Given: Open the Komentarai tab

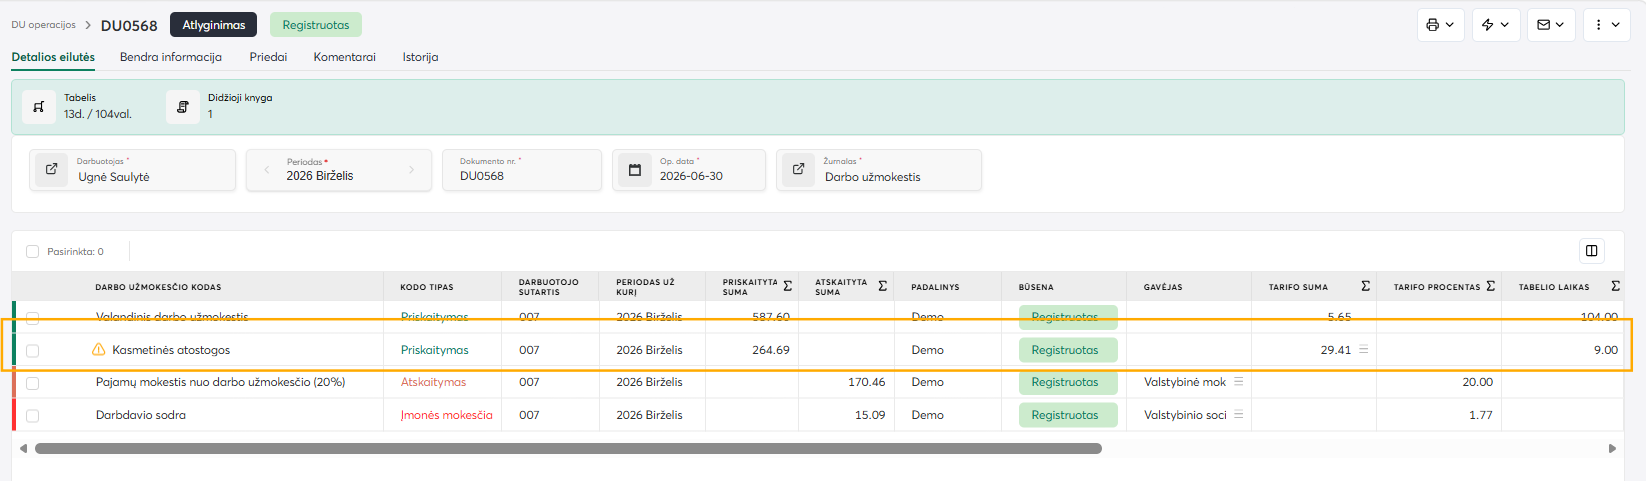Looking at the screenshot, I should pos(345,57).
